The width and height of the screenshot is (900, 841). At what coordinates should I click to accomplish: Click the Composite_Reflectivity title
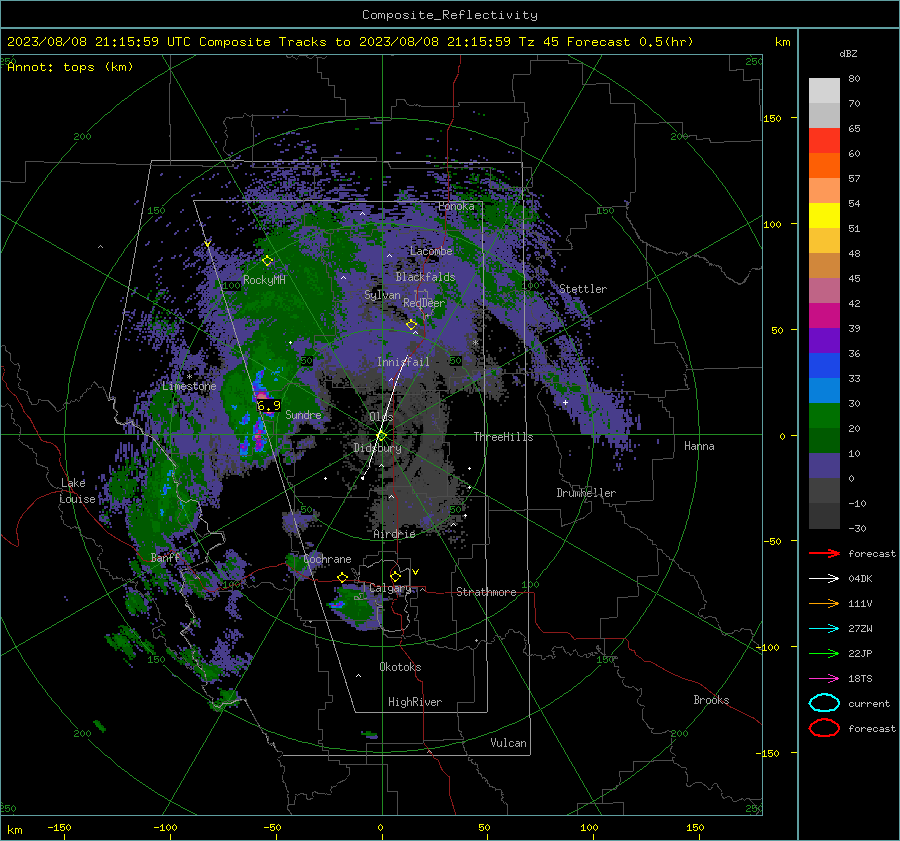[x=450, y=15]
